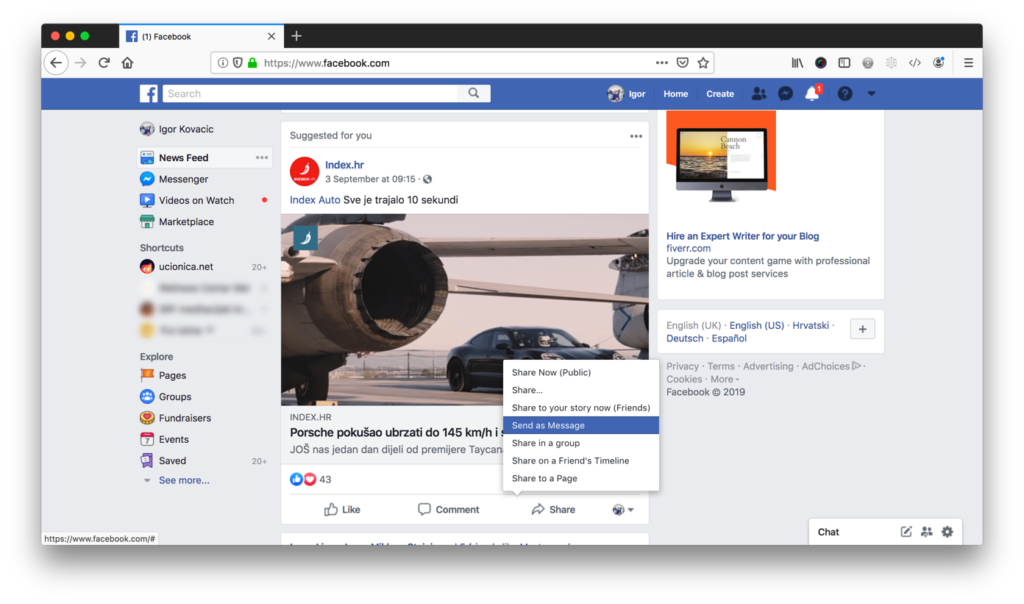This screenshot has width=1024, height=604.
Task: Click new message compose icon in Chat
Action: coord(906,532)
